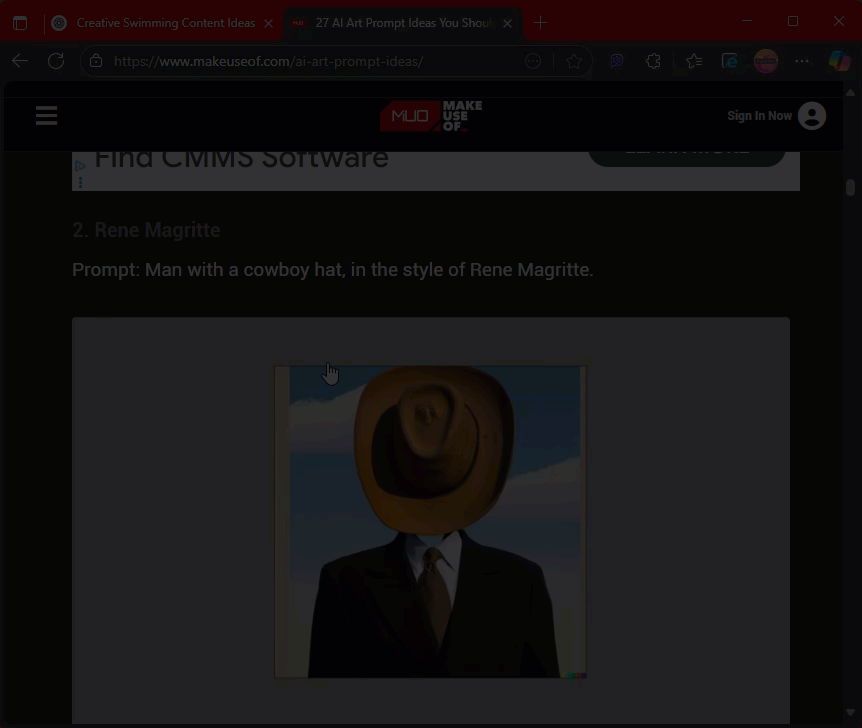This screenshot has height=728, width=862.
Task: Open the tab actions menu icon
Action: pos(20,22)
